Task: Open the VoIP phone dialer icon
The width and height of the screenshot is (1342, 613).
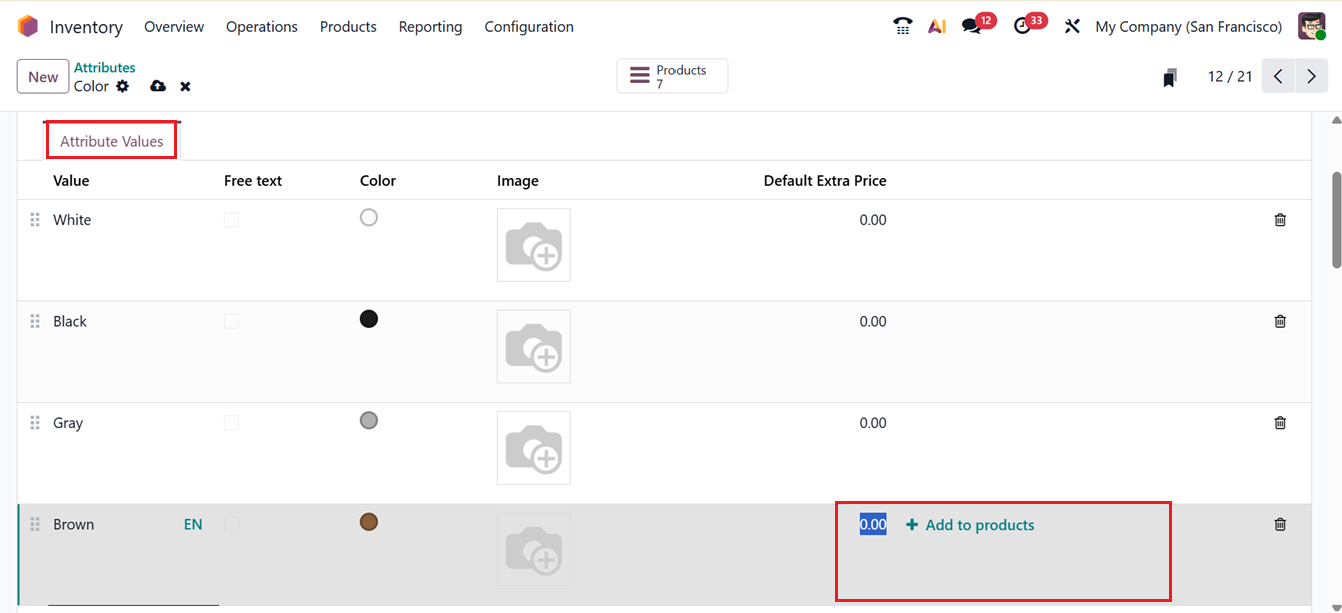Action: (x=901, y=25)
